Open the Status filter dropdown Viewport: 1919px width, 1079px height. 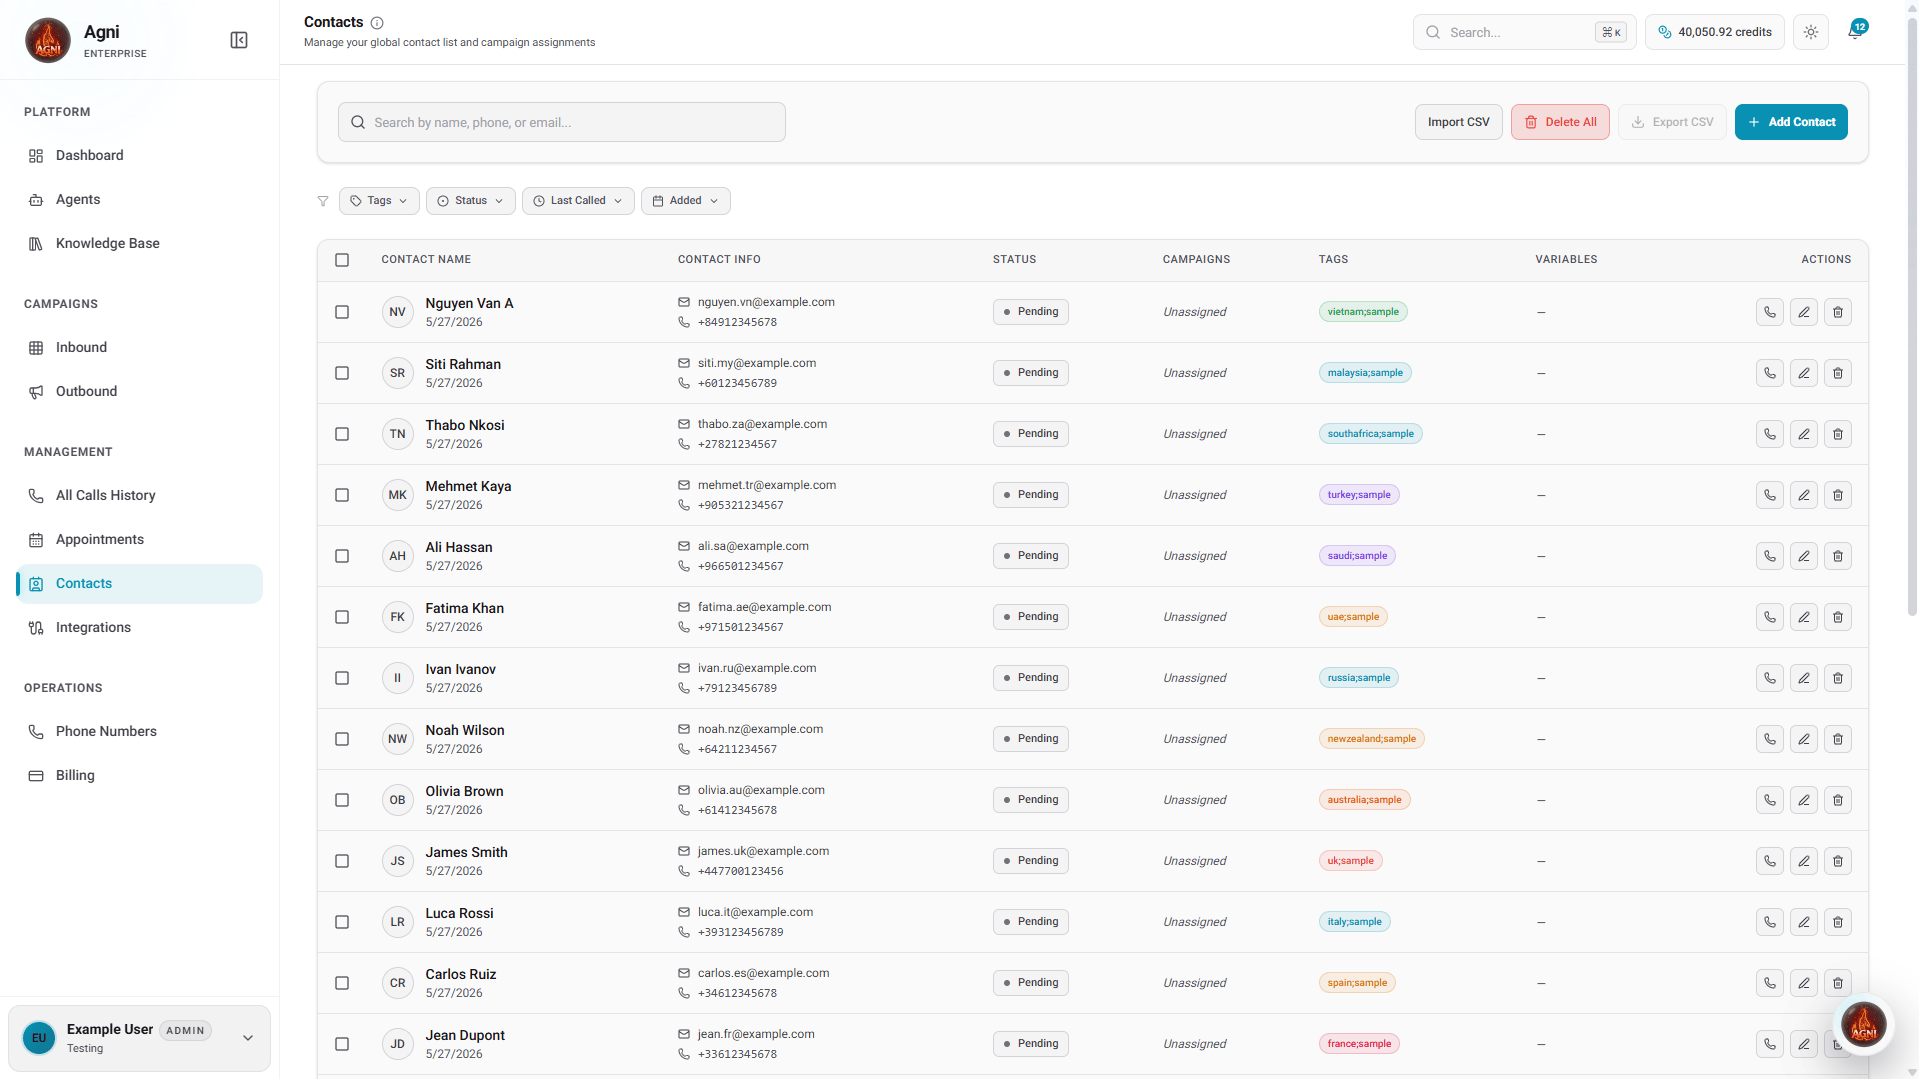471,201
